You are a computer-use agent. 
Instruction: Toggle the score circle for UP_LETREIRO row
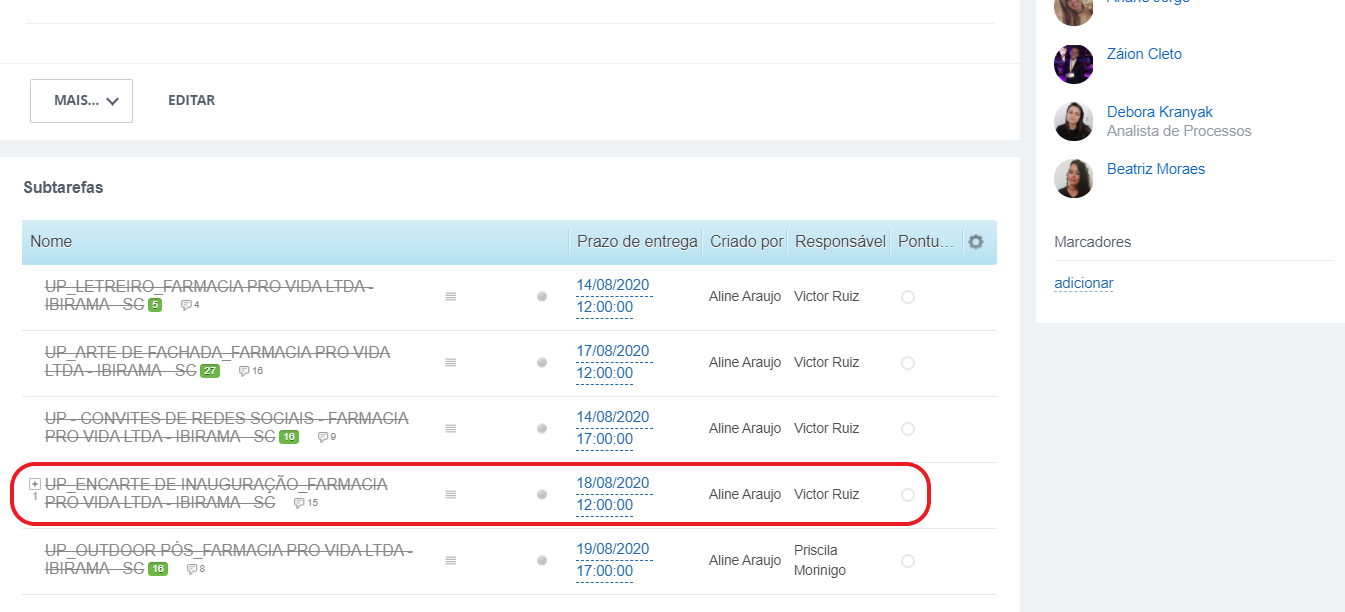[908, 297]
